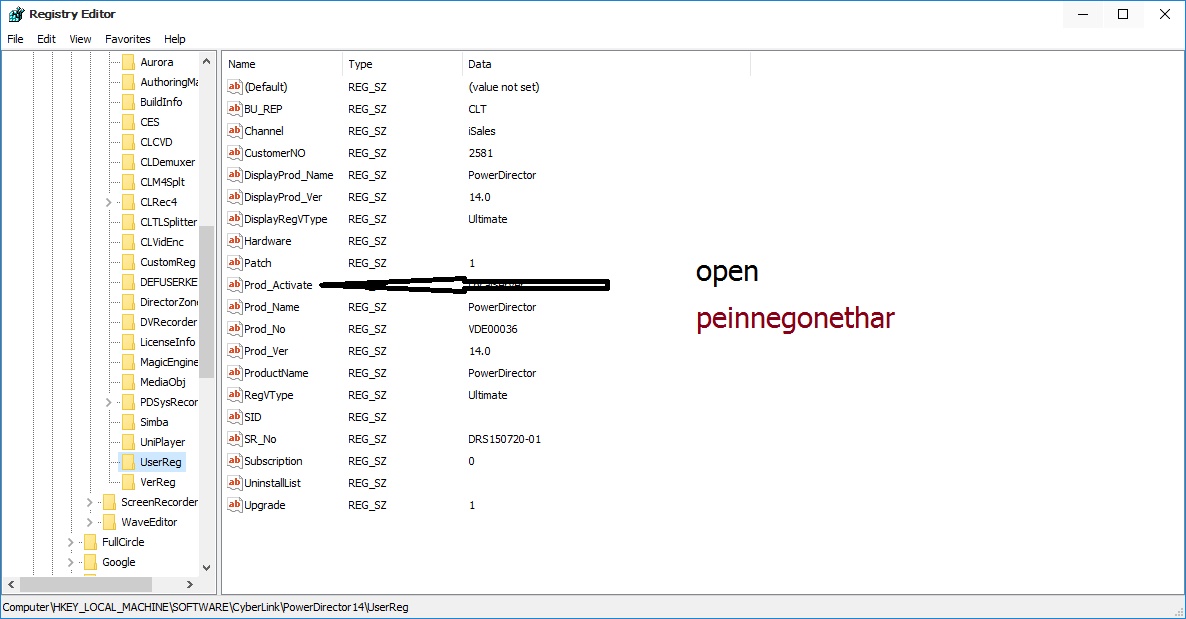This screenshot has height=619, width=1186.
Task: Expand the WaveEditor tree node
Action: coord(89,522)
